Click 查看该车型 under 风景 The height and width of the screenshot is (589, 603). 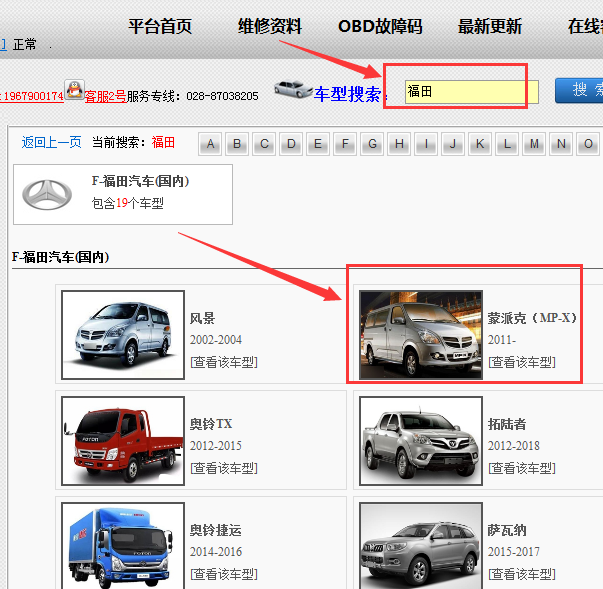(224, 362)
